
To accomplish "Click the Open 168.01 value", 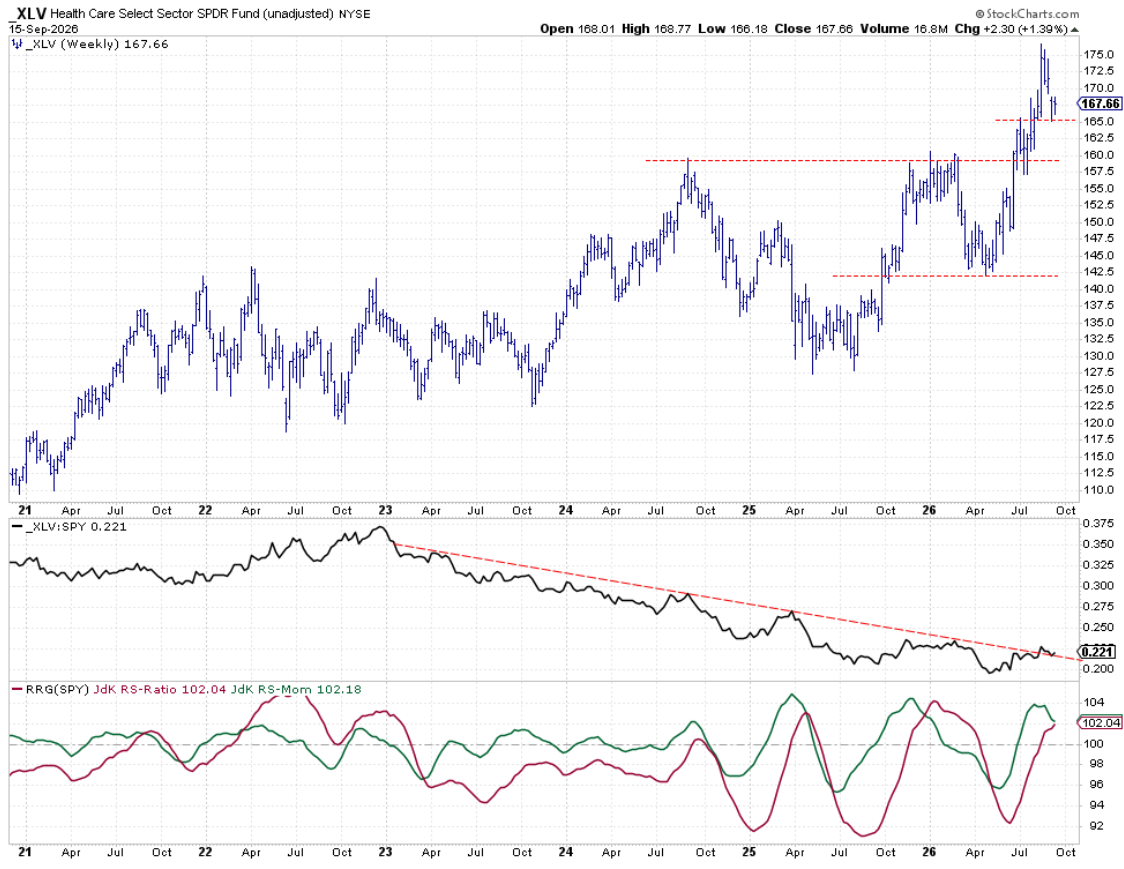I will (x=577, y=29).
